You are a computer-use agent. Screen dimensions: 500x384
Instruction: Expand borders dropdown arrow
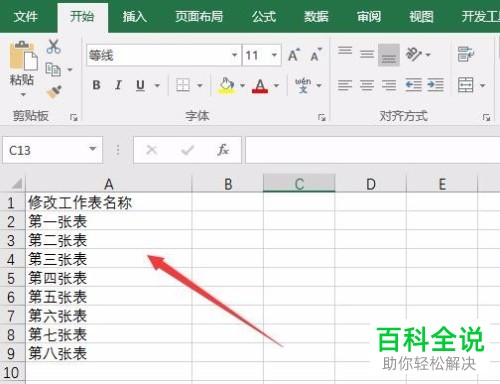point(199,86)
